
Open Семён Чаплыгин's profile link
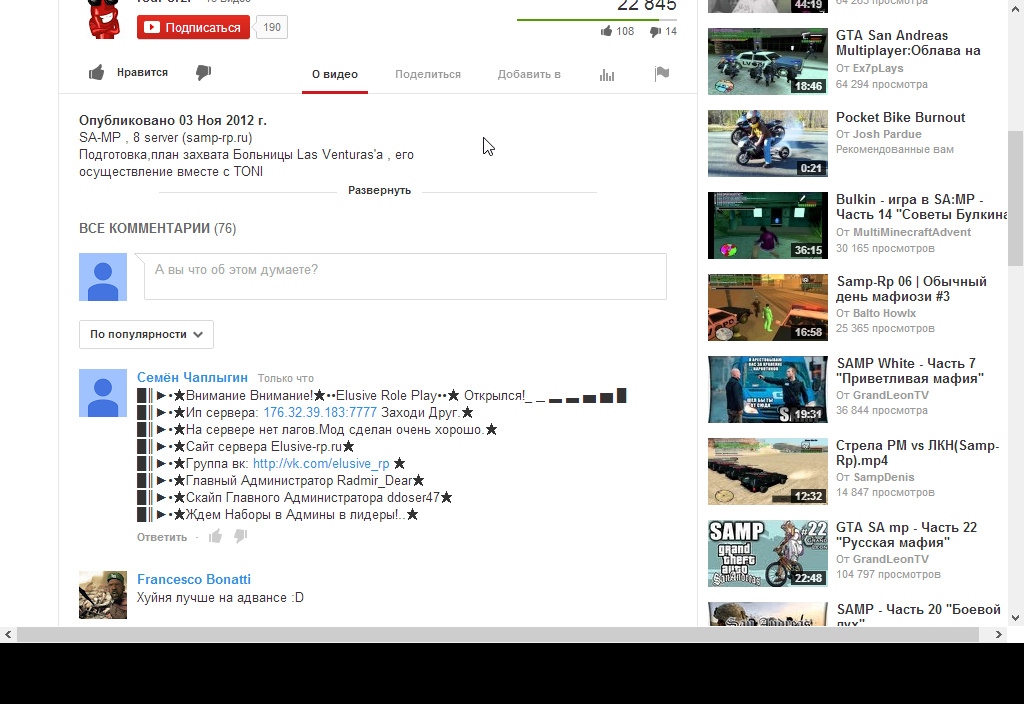(x=193, y=377)
